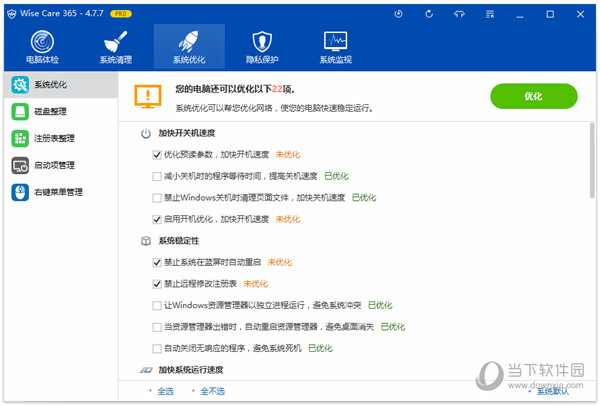Image resolution: width=600 pixels, height=405 pixels.
Task: Open the 系统监视 system monitor tab
Action: (336, 47)
